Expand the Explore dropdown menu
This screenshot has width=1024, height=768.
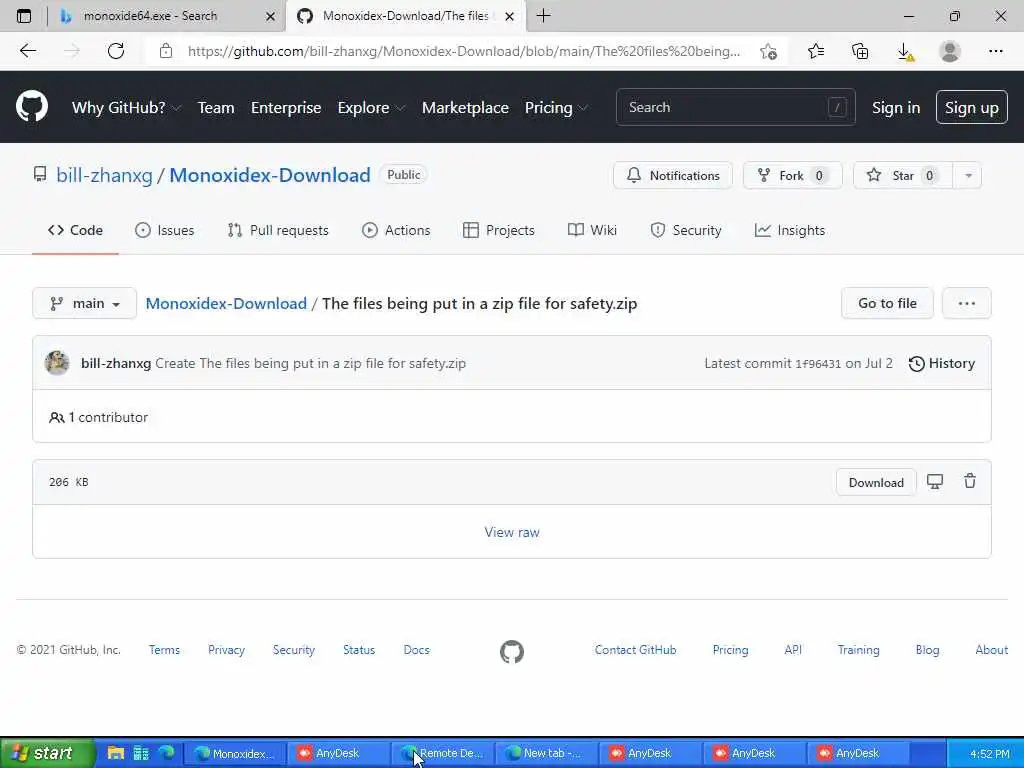(371, 108)
